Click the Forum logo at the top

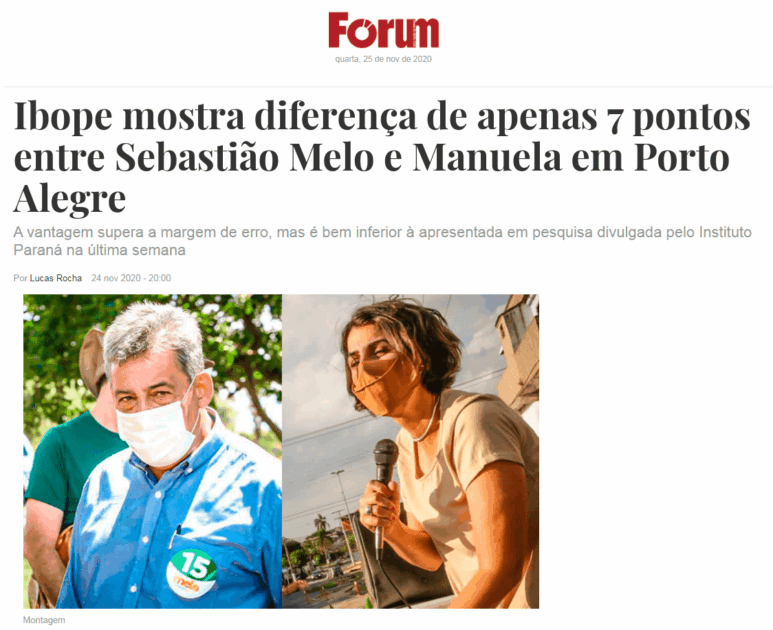[383, 31]
